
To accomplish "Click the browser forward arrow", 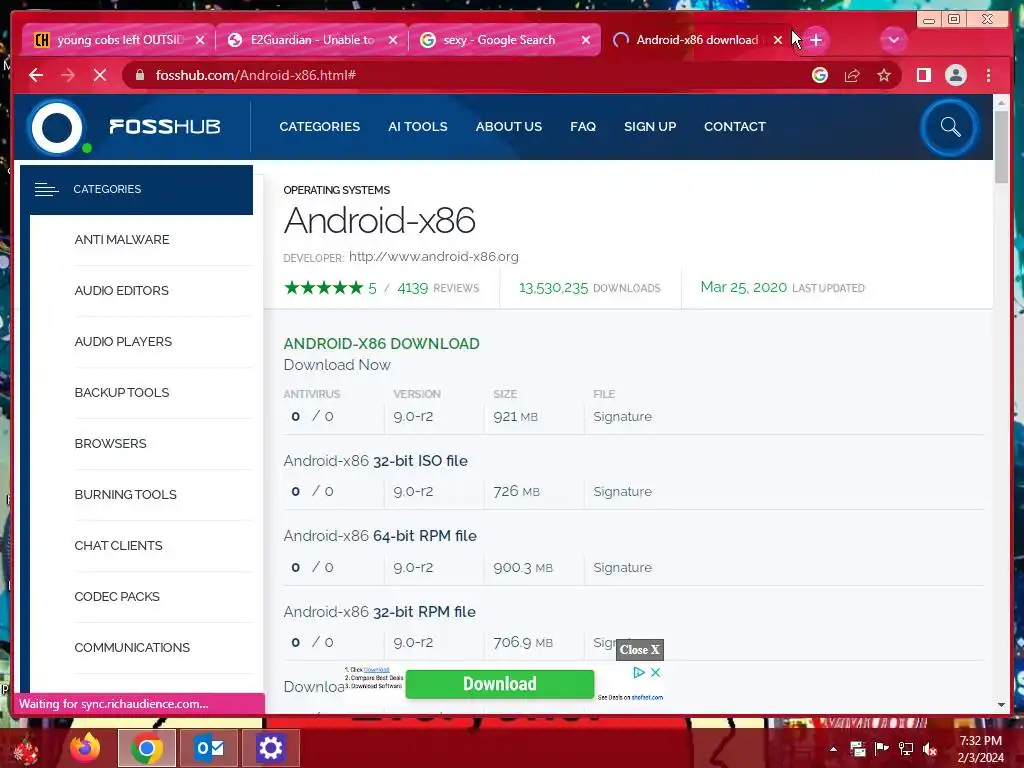I will 68,76.
